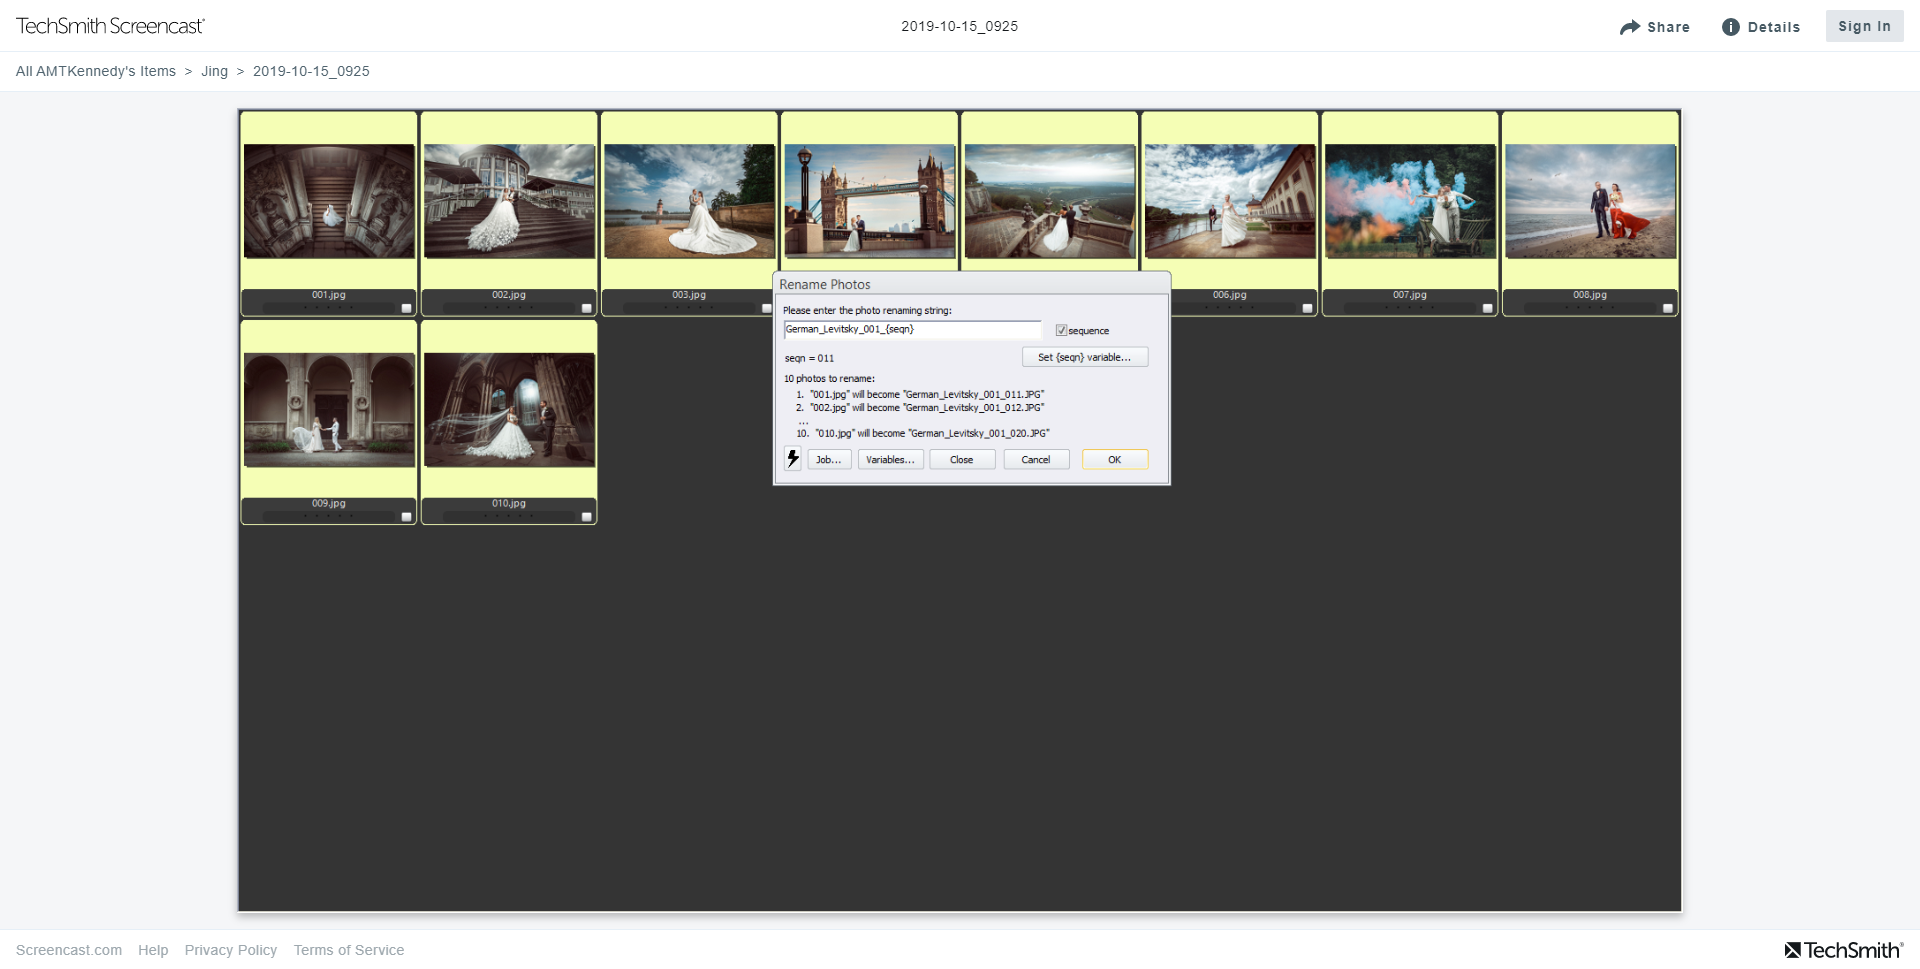Open the Terms of Service link
The height and width of the screenshot is (969, 1920).
[x=349, y=950]
